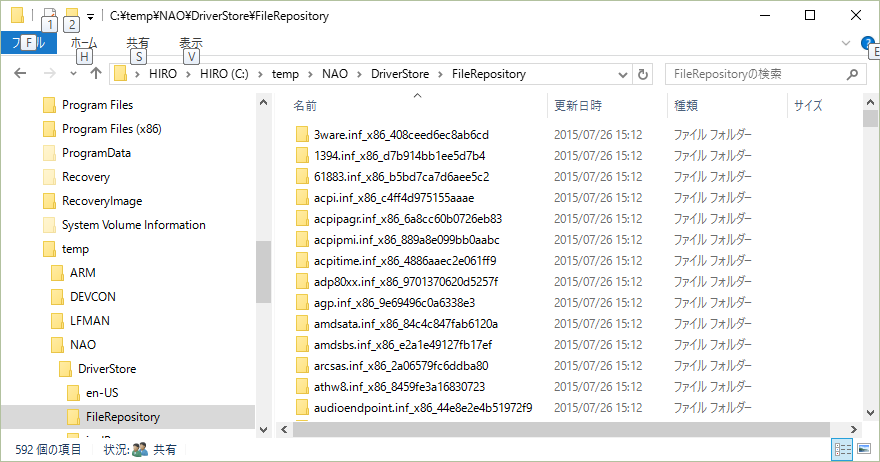The image size is (880, 462).
Task: Switch to details view in status bar
Action: (841, 450)
